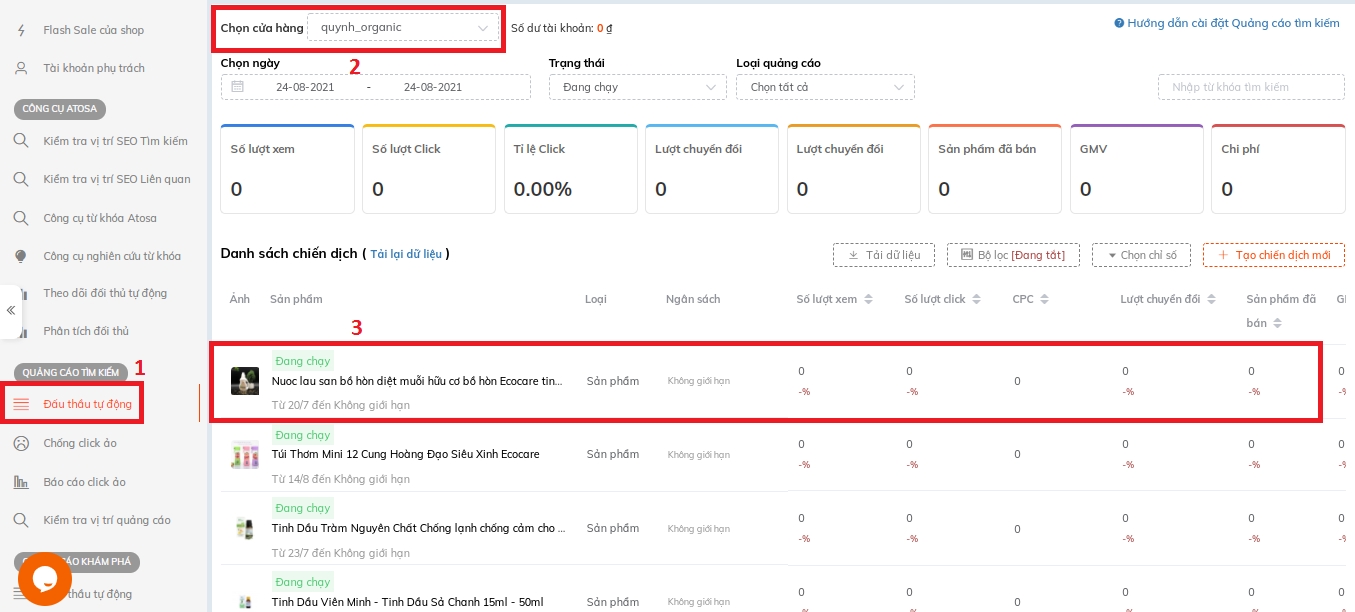The image size is (1355, 612).
Task: Sort by Lượt chuyển đổi column
Action: [x=1211, y=299]
